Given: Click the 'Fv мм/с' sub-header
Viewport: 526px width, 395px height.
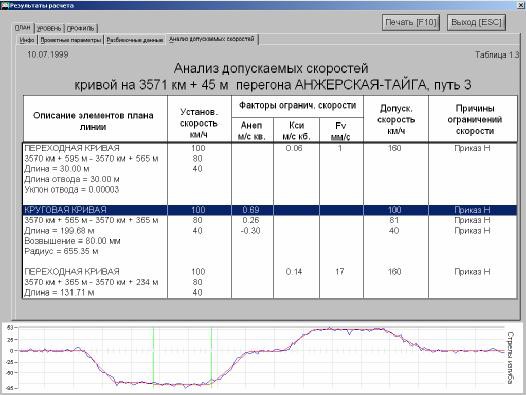Looking at the screenshot, I should [340, 131].
